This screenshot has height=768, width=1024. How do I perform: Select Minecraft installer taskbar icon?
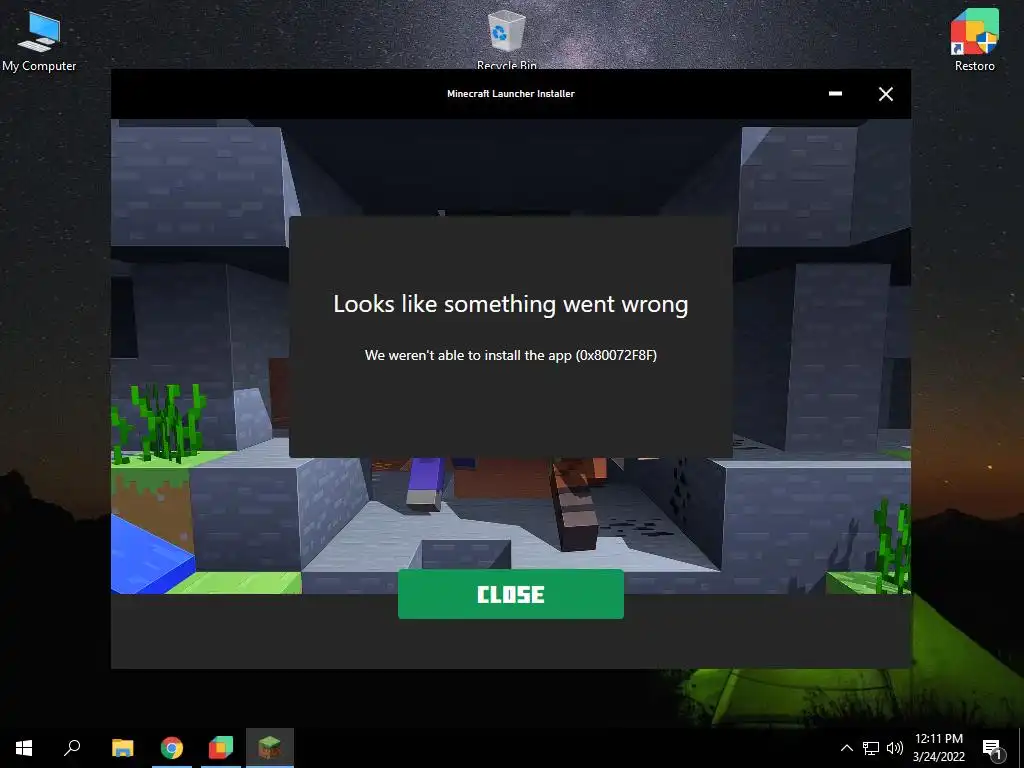point(270,748)
